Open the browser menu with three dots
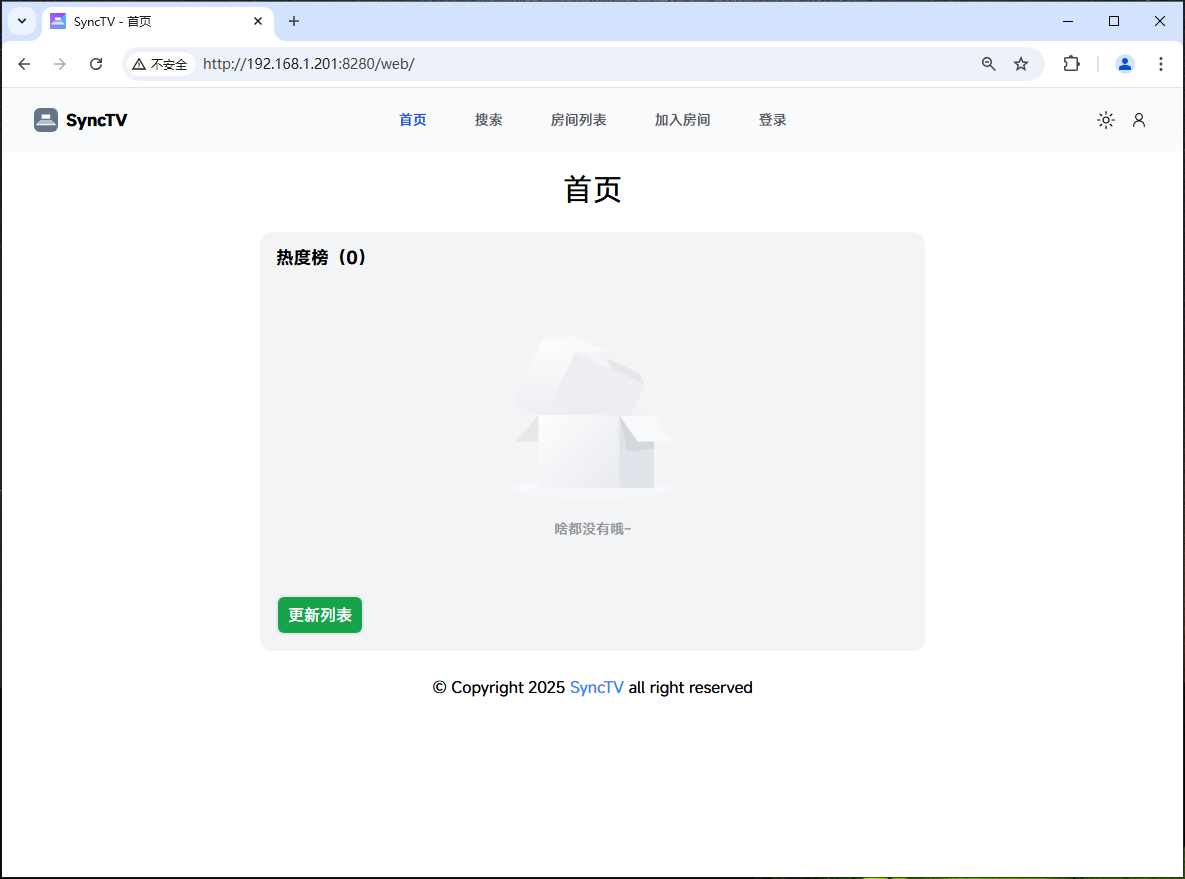The height and width of the screenshot is (879, 1185). (1161, 63)
